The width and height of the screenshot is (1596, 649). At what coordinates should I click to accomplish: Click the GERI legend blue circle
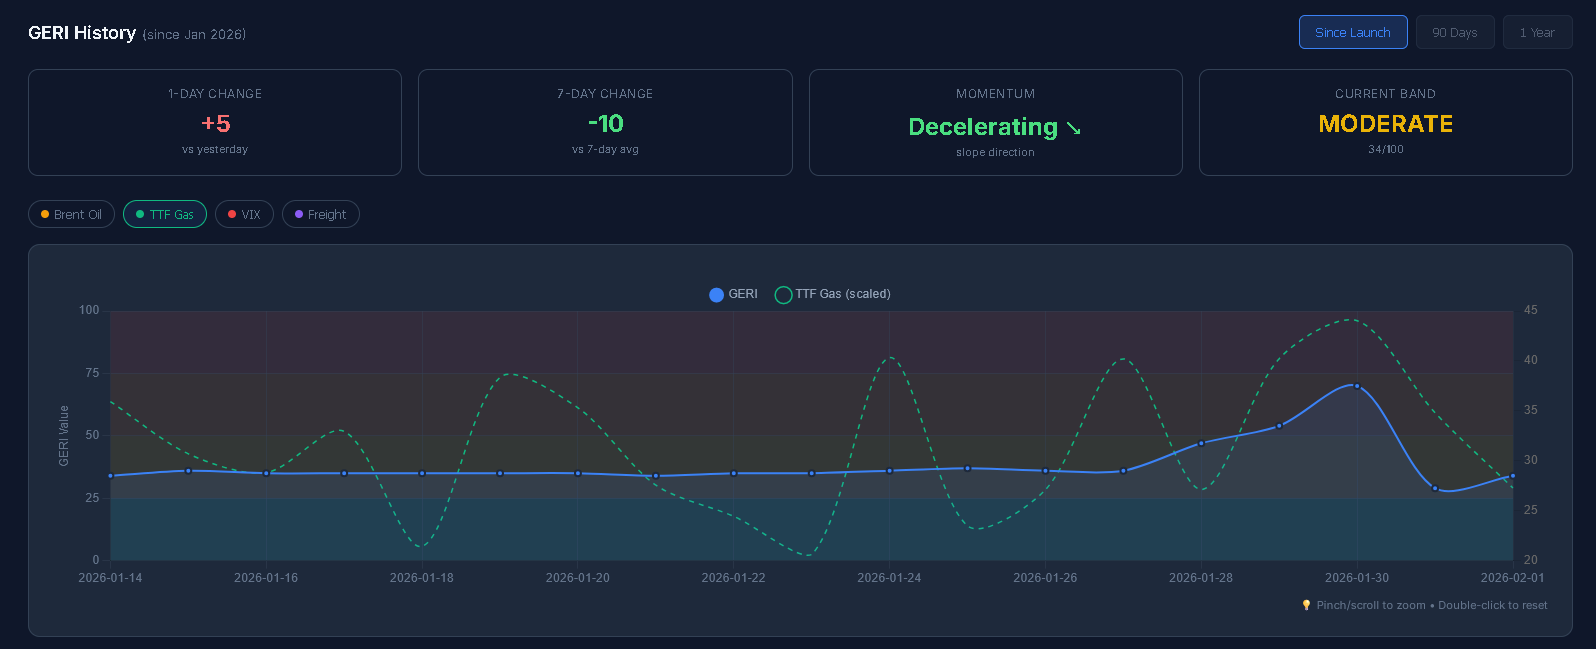[716, 294]
